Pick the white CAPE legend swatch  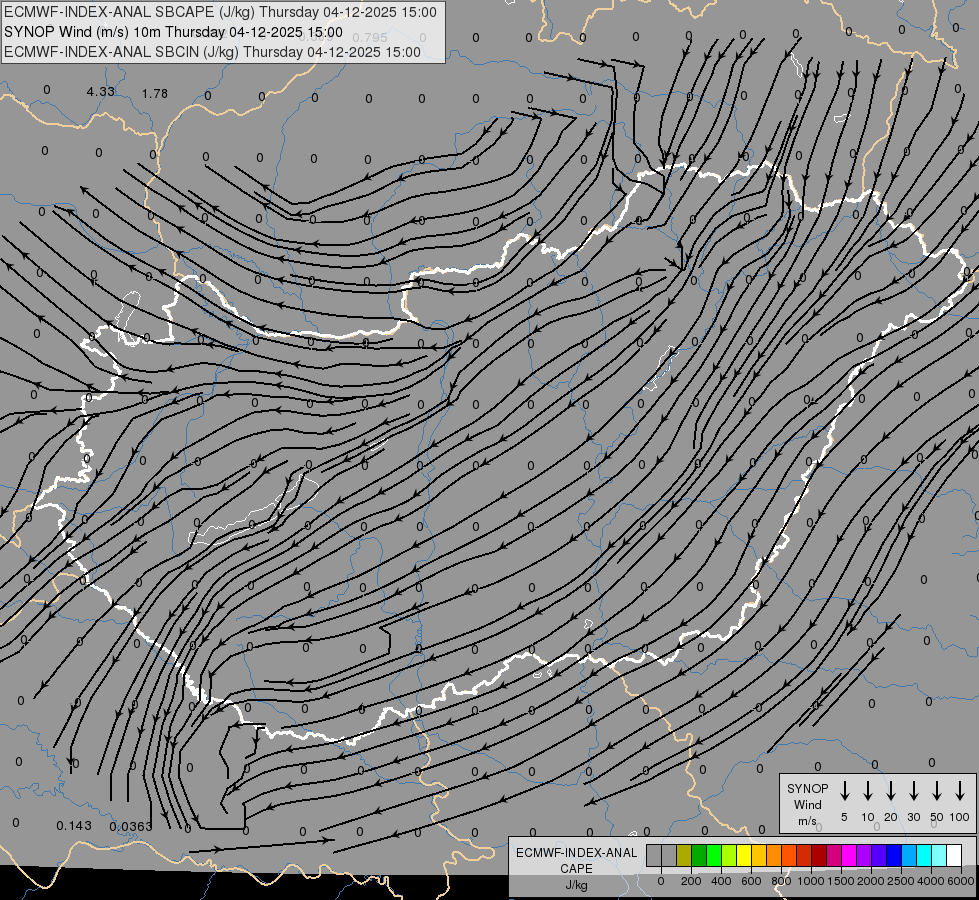[955, 855]
